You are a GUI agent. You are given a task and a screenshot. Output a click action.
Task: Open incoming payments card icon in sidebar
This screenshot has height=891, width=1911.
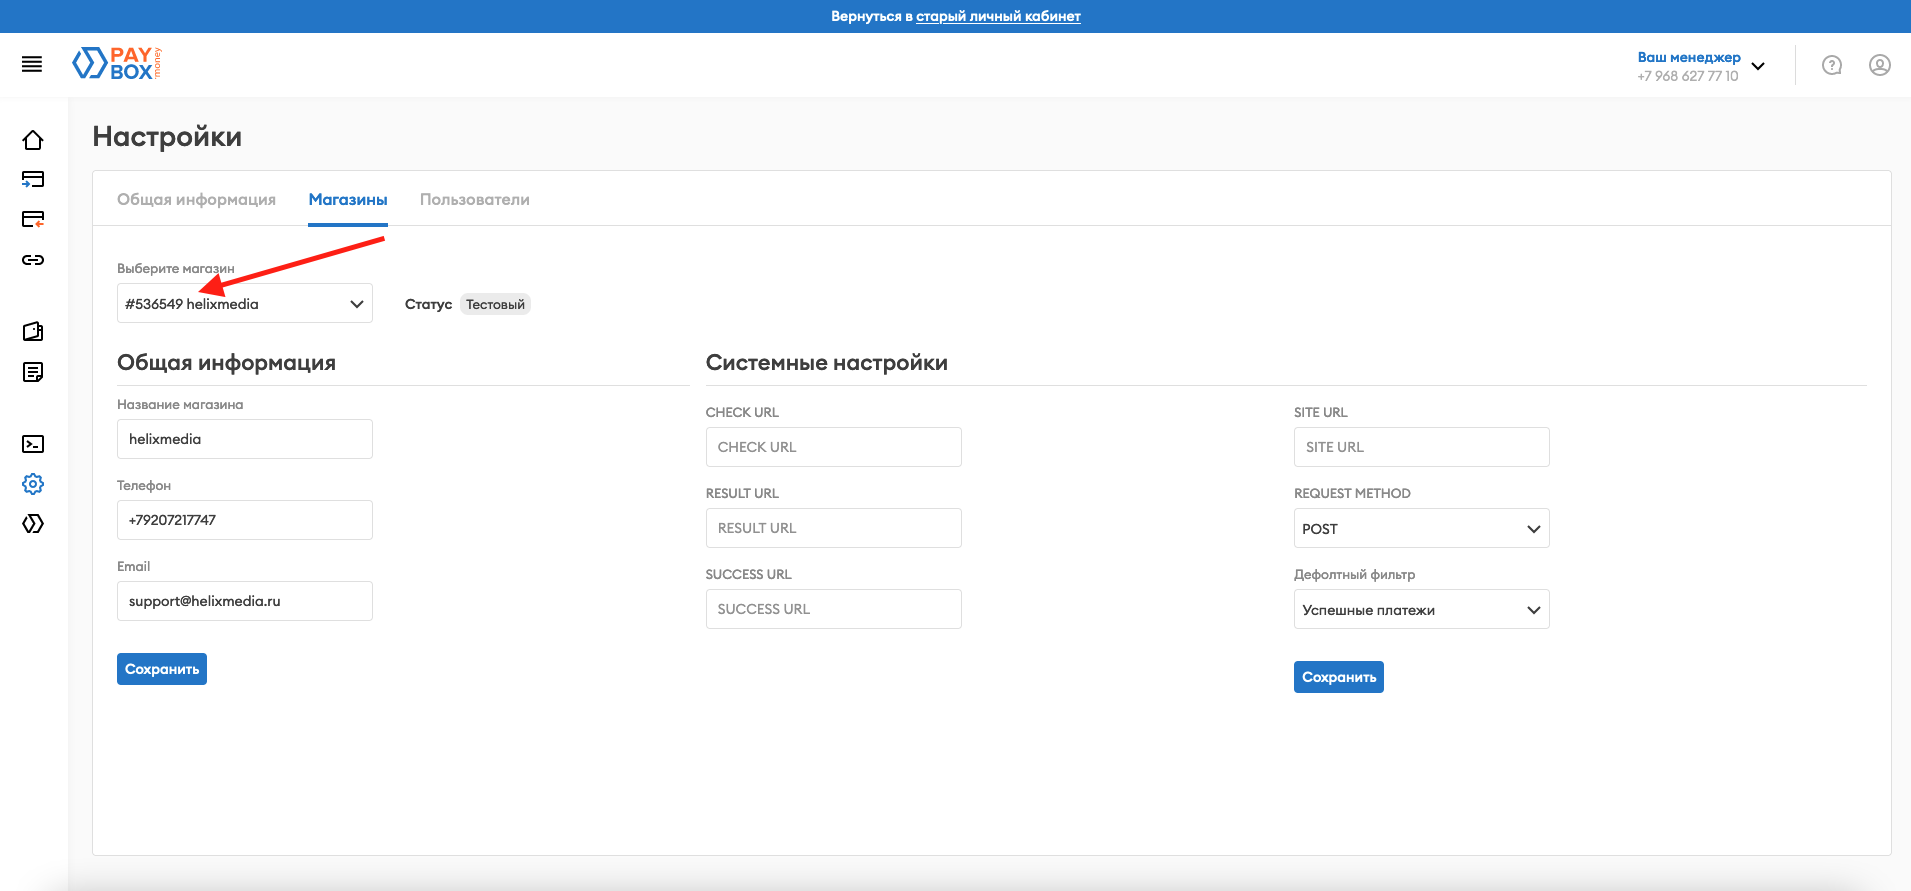click(33, 180)
